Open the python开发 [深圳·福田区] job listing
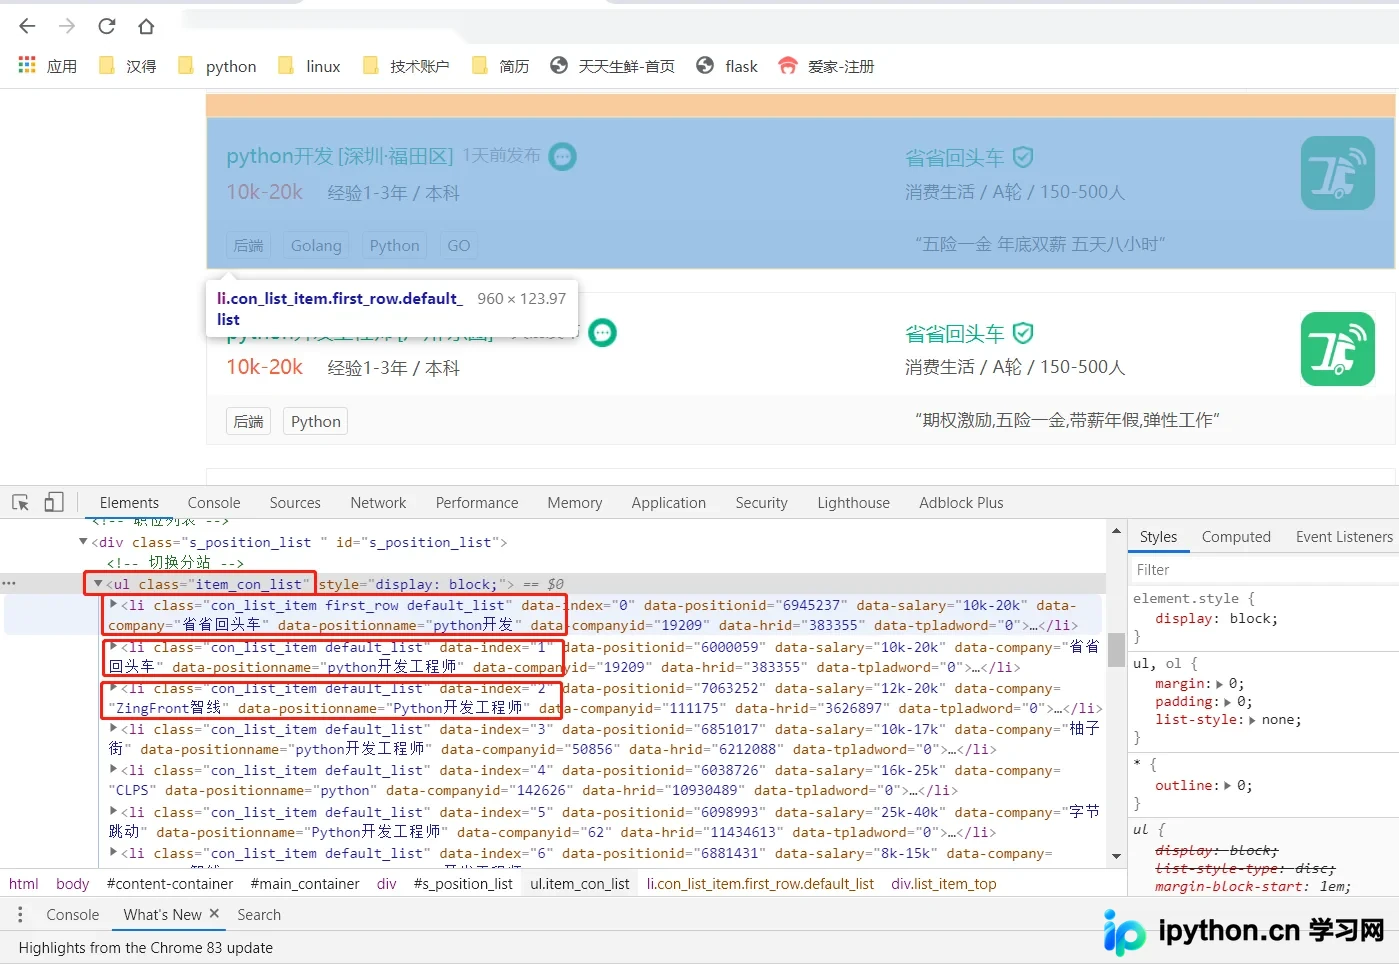This screenshot has height=973, width=1399. click(x=340, y=156)
